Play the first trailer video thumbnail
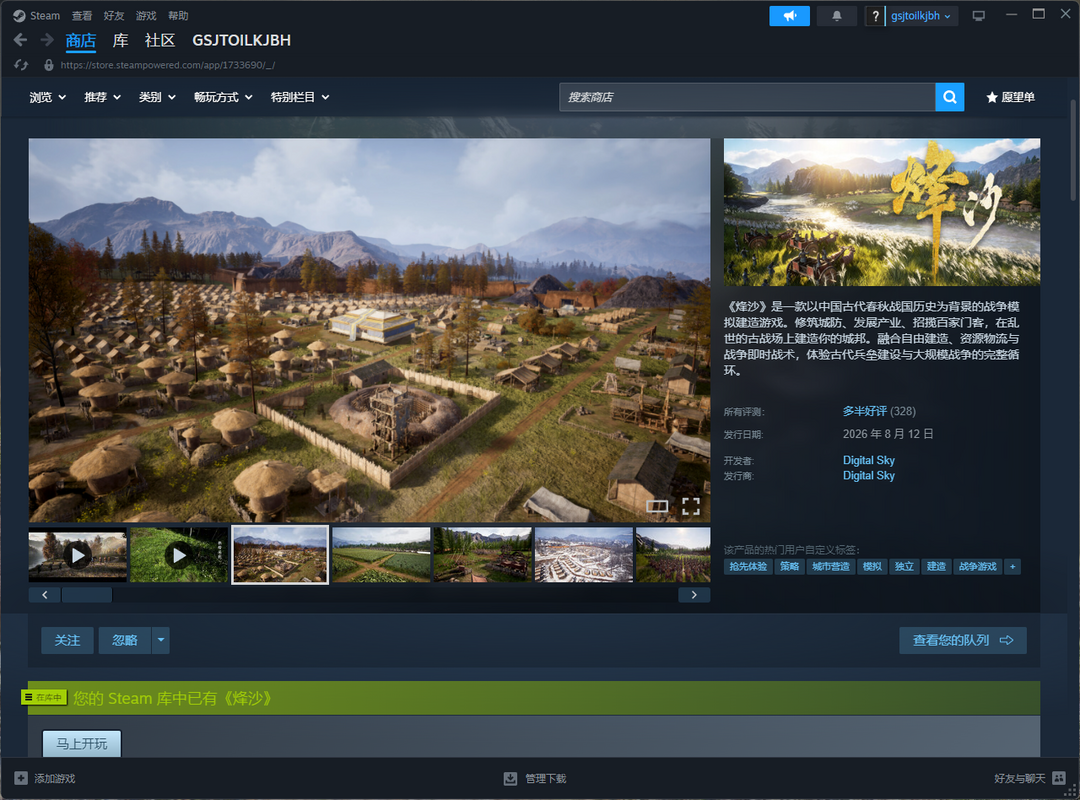Viewport: 1080px width, 800px height. pos(78,555)
